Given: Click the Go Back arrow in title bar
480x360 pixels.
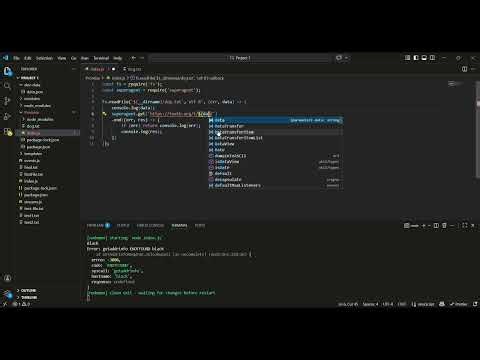Looking at the screenshot, I should [x=134, y=58].
